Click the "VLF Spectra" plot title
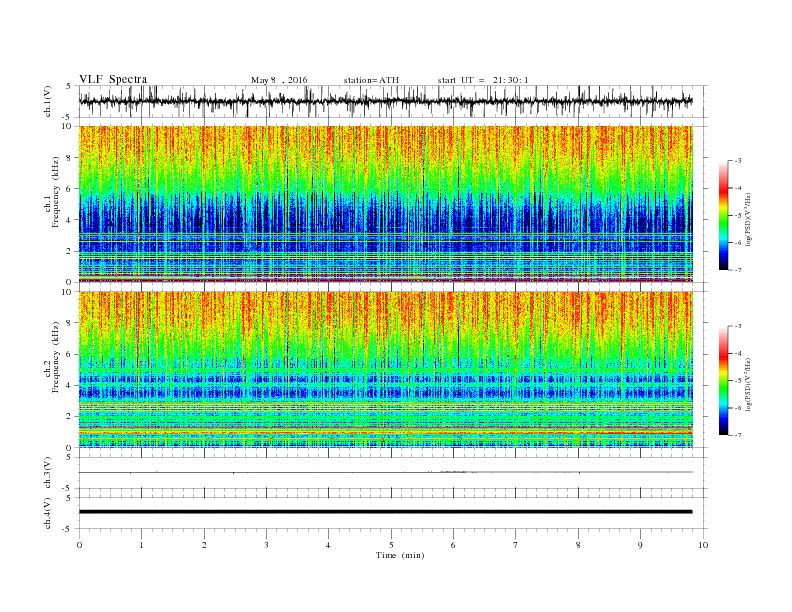792x612 pixels. (113, 79)
